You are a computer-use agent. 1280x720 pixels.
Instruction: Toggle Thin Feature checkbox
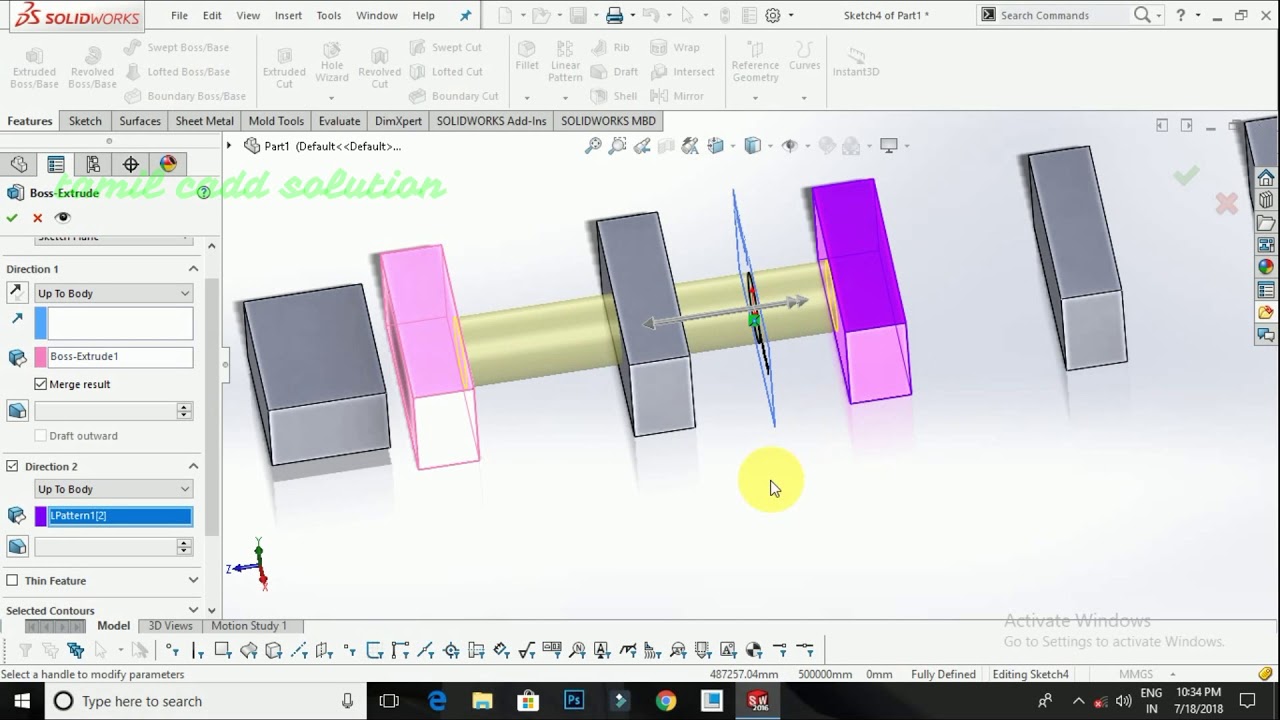click(12, 580)
